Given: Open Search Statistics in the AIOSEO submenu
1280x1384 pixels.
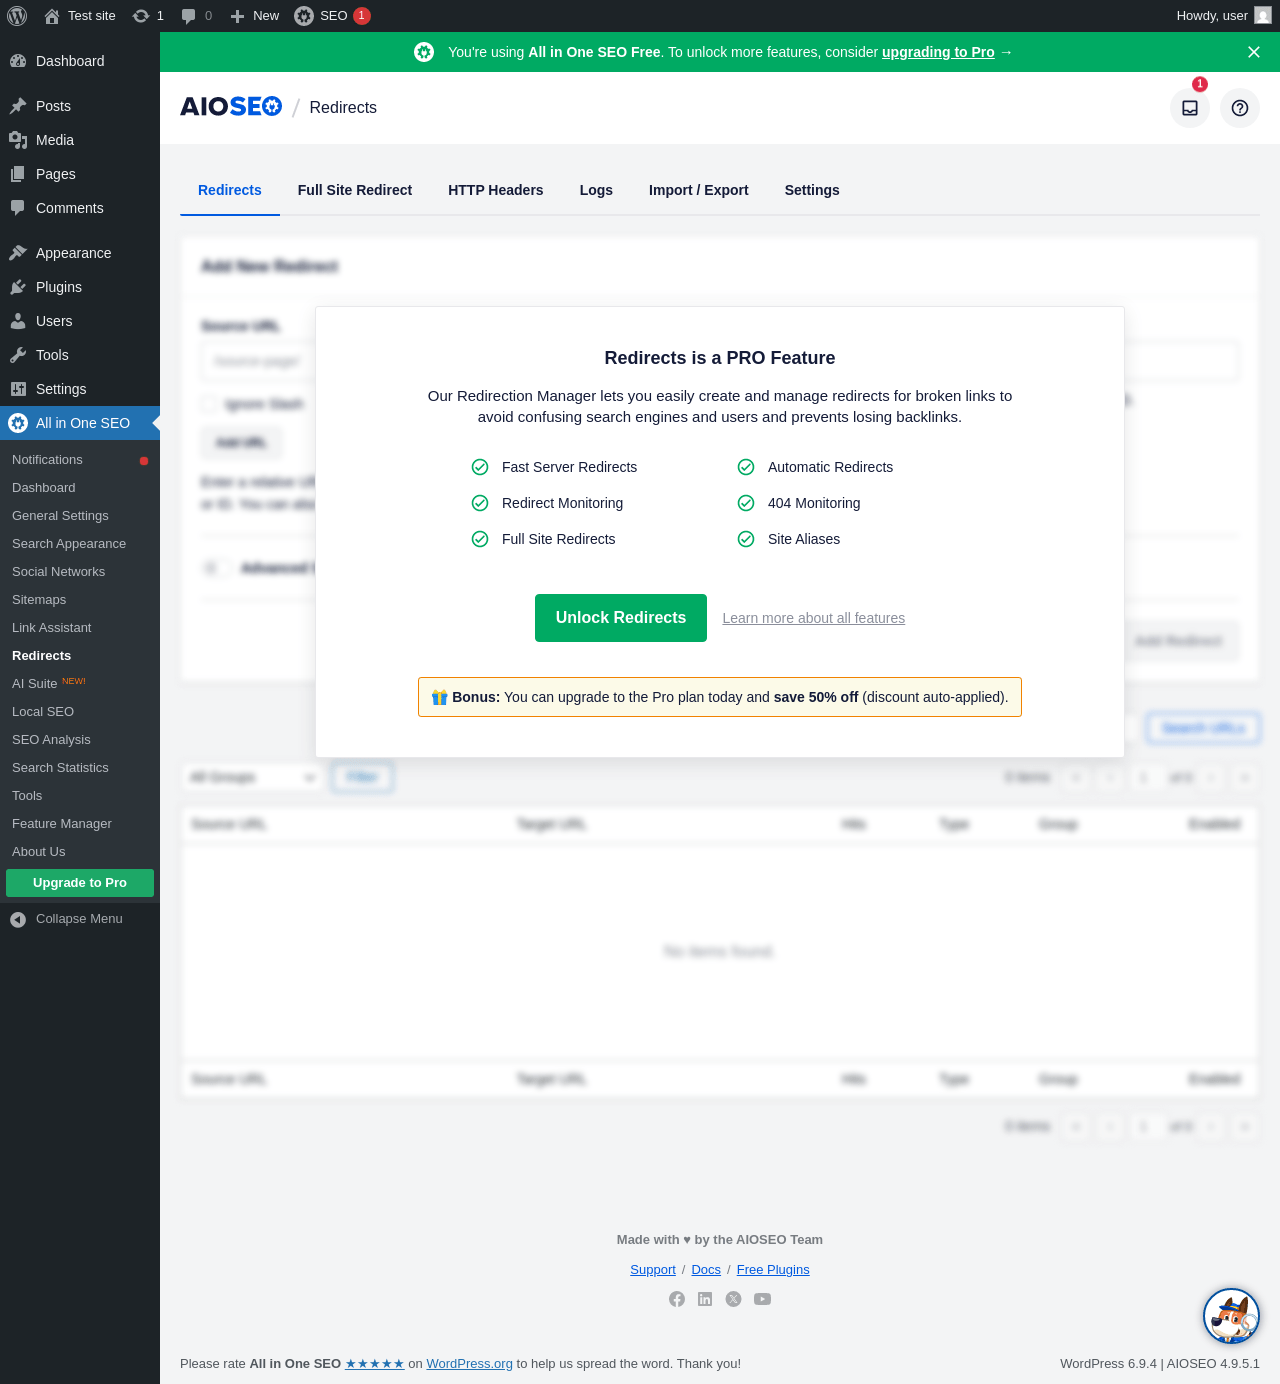Looking at the screenshot, I should pyautogui.click(x=60, y=768).
